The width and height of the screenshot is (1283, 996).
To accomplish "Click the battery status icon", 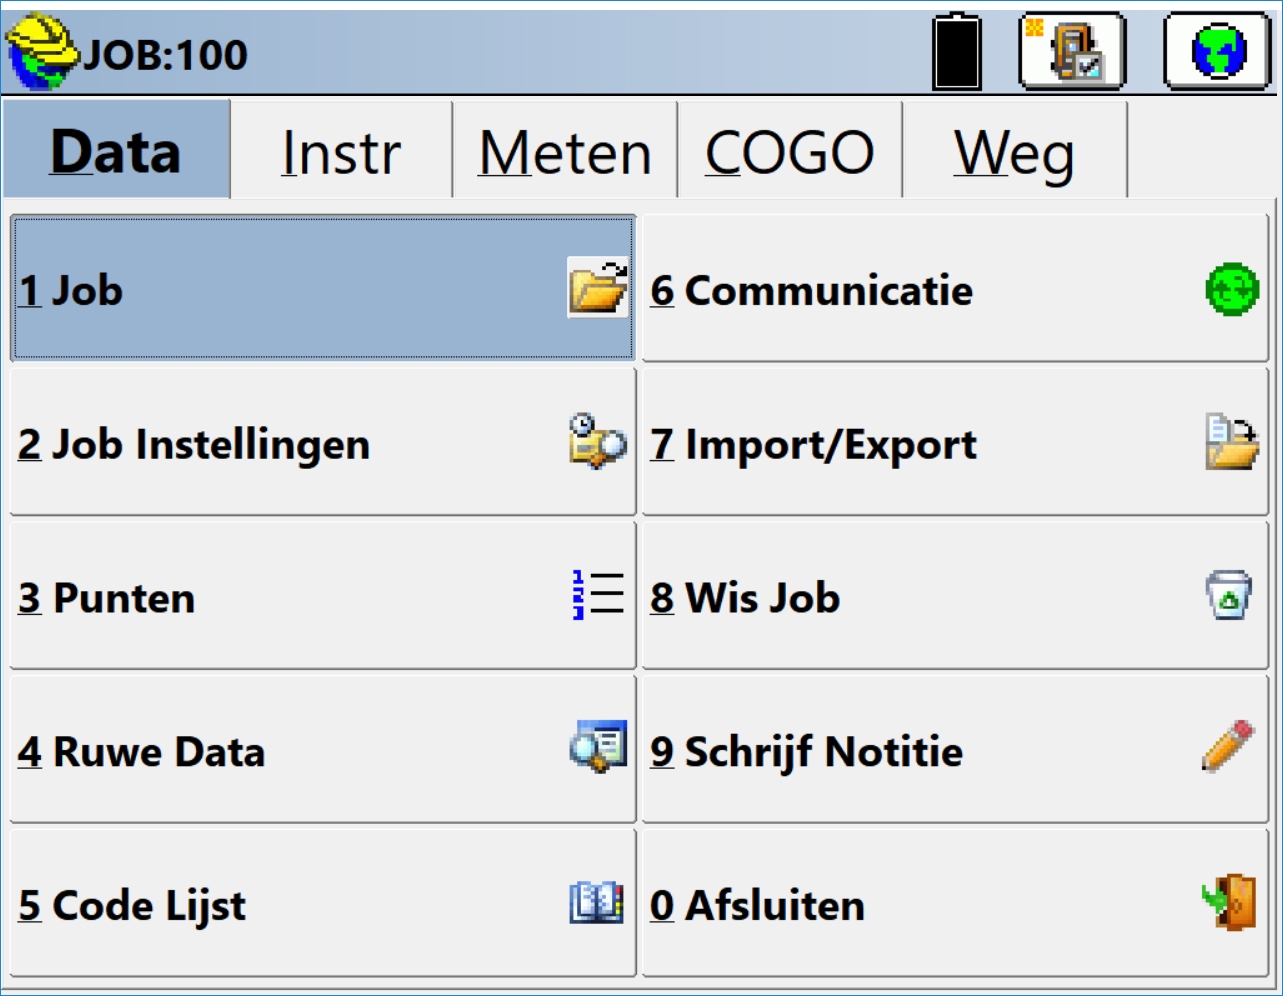I will (957, 52).
